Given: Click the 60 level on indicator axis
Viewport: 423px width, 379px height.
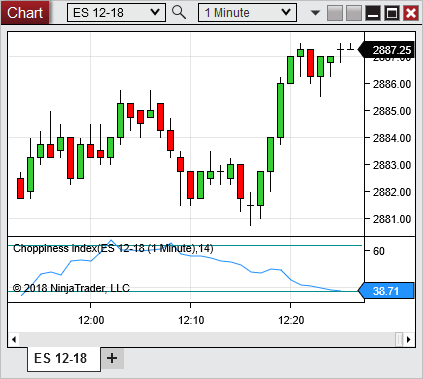Looking at the screenshot, I should click(379, 251).
